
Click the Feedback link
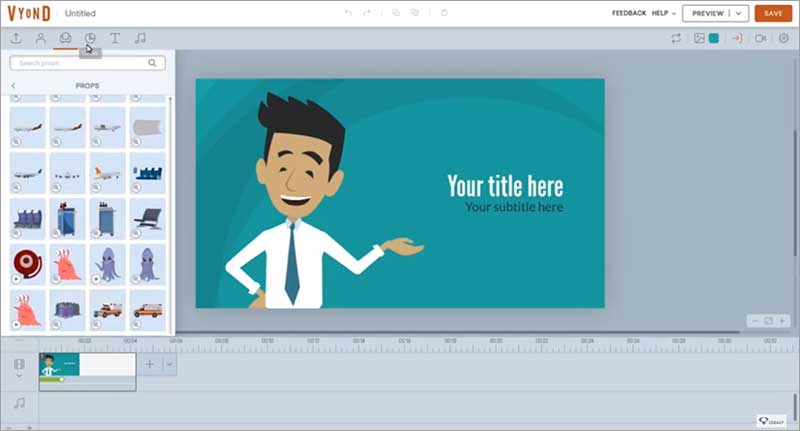point(628,13)
